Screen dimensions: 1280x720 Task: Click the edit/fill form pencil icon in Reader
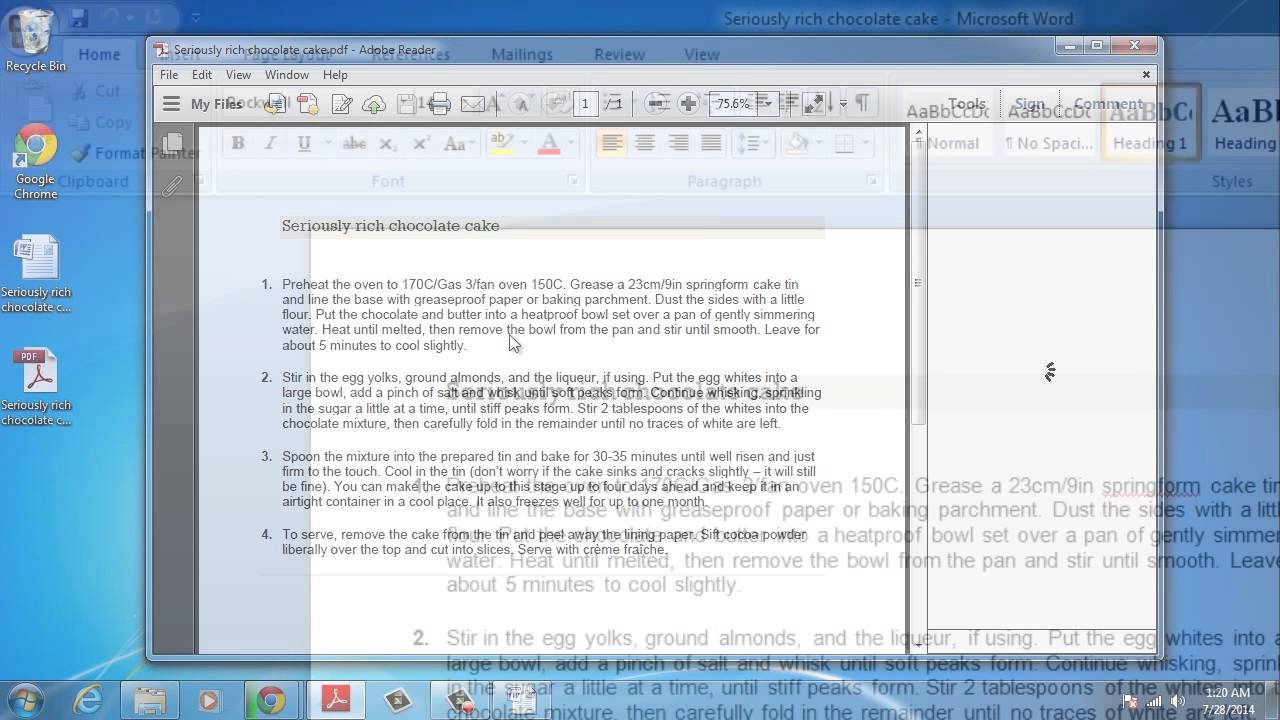[x=341, y=103]
